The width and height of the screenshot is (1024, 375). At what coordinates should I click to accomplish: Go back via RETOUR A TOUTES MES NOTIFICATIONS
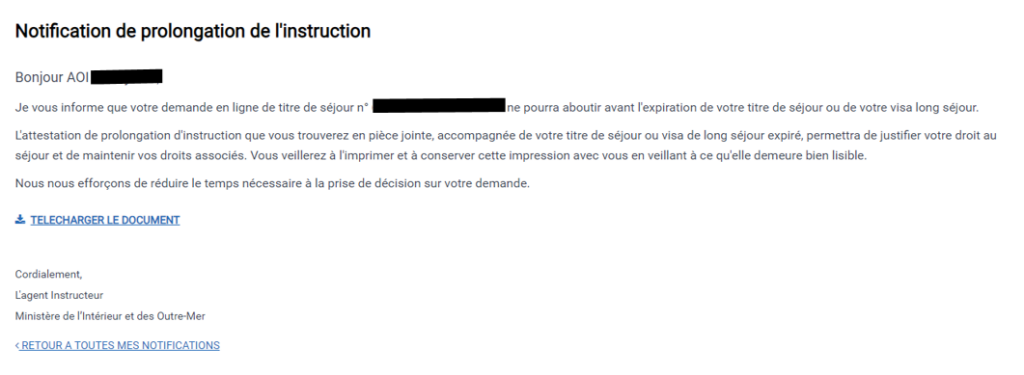coord(120,345)
